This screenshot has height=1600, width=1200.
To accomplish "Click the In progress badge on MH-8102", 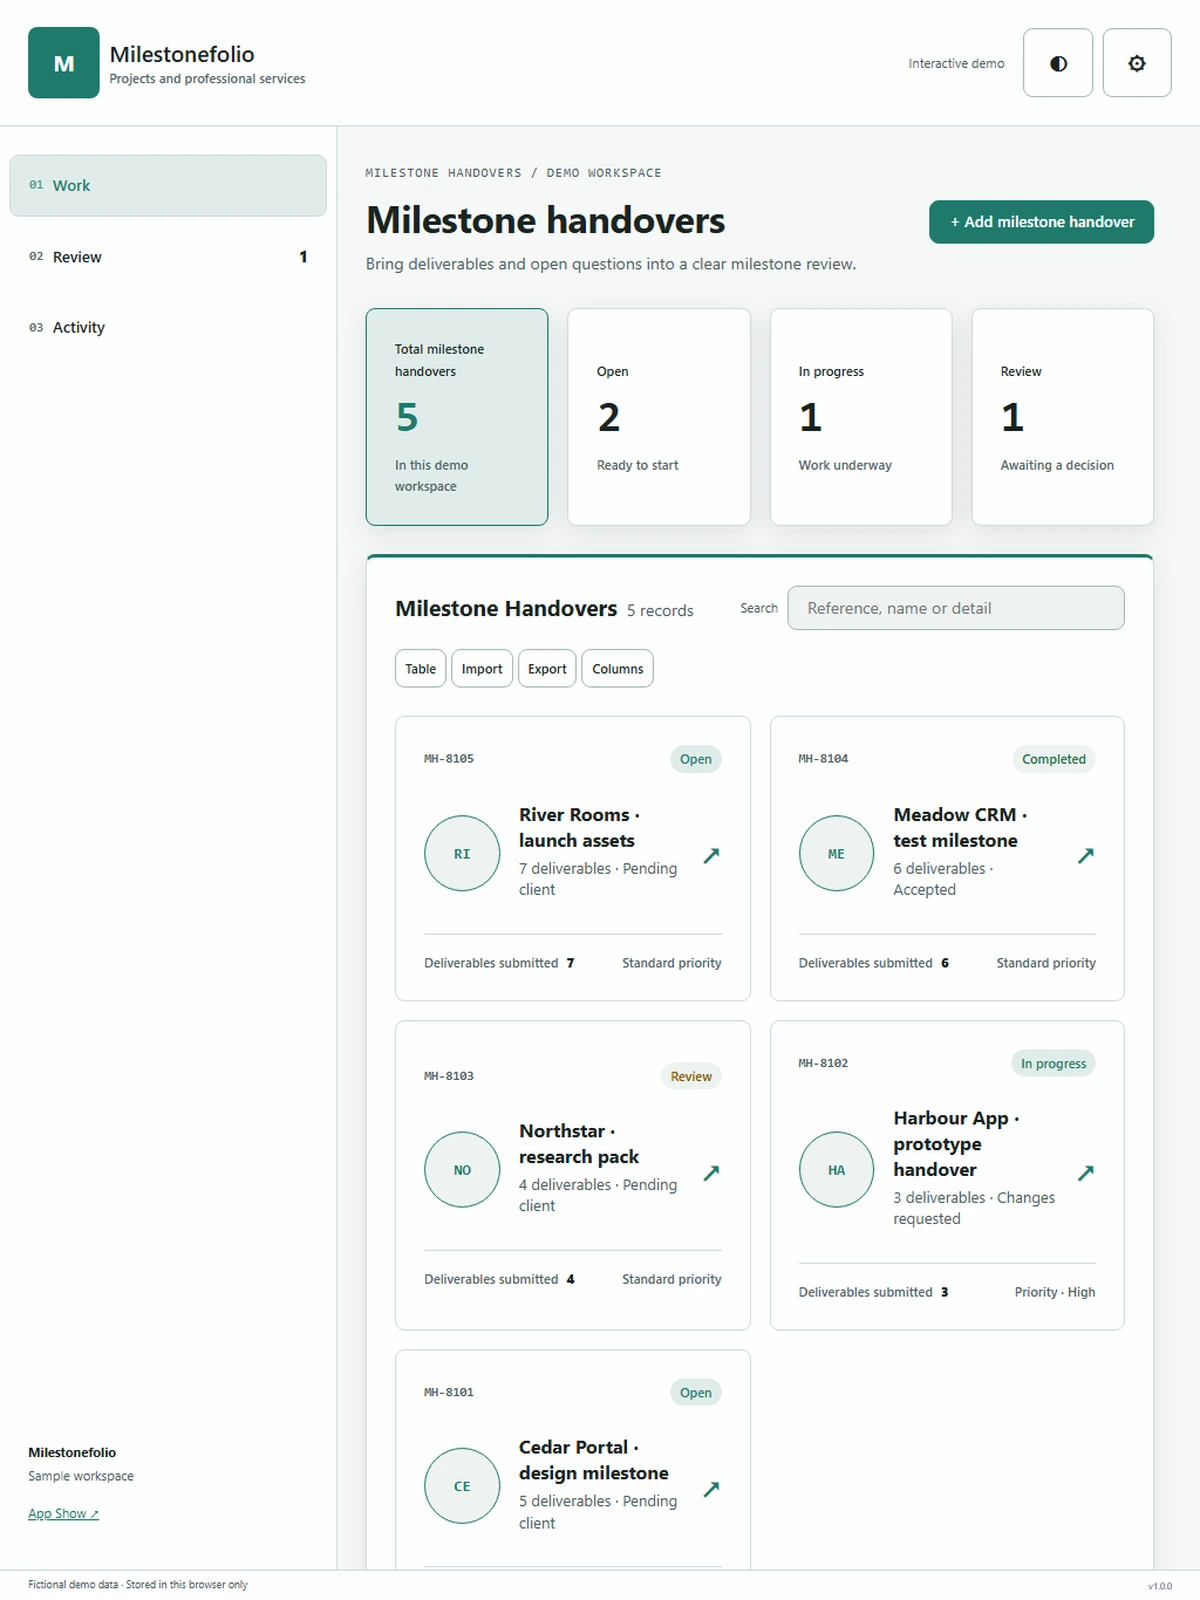I will 1053,1063.
